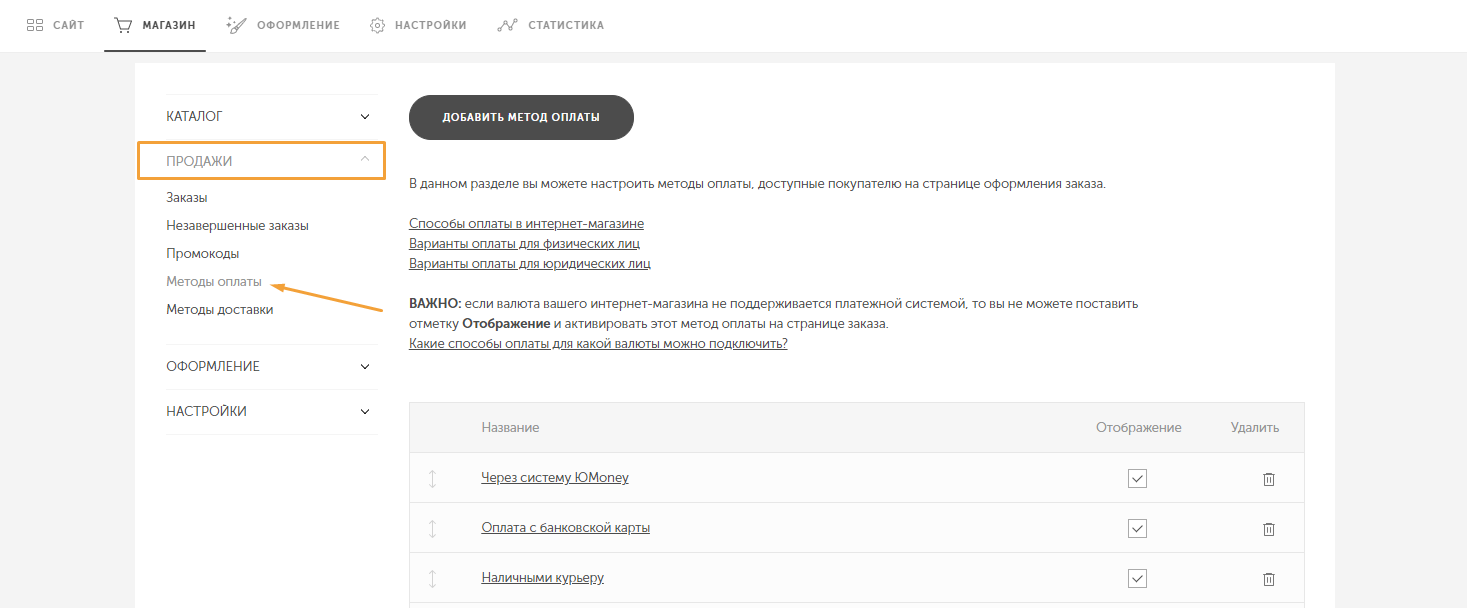
Task: Toggle display checkbox for Оплата с банковской карты
Action: click(x=1137, y=528)
